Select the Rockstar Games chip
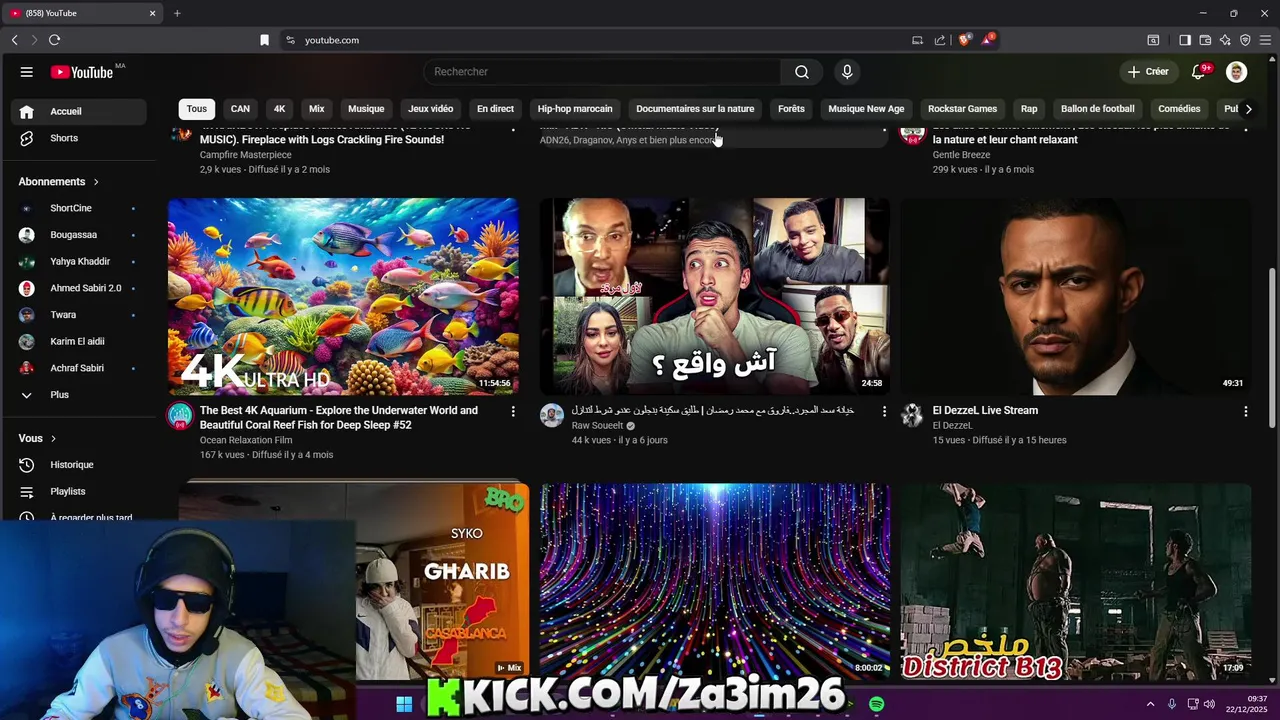 962,109
